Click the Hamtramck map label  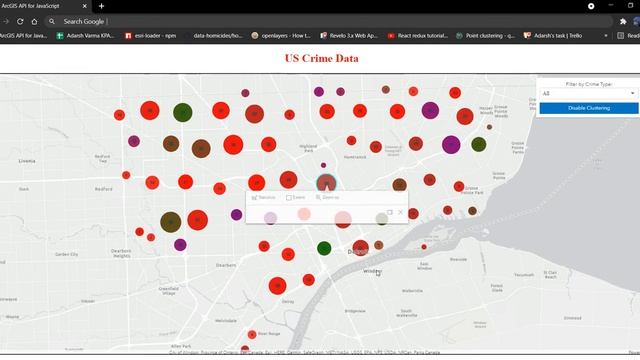[355, 157]
